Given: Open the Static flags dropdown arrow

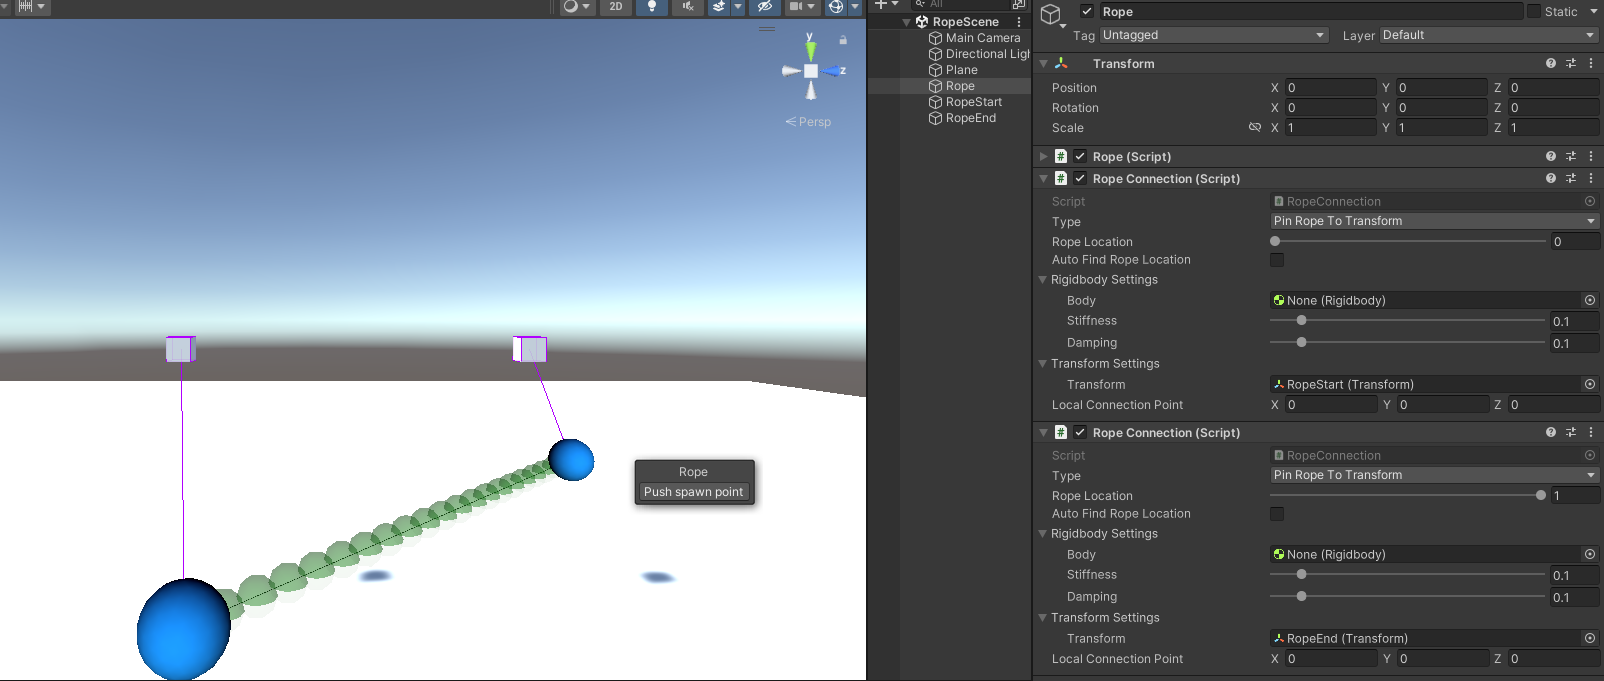Looking at the screenshot, I should pos(1594,12).
